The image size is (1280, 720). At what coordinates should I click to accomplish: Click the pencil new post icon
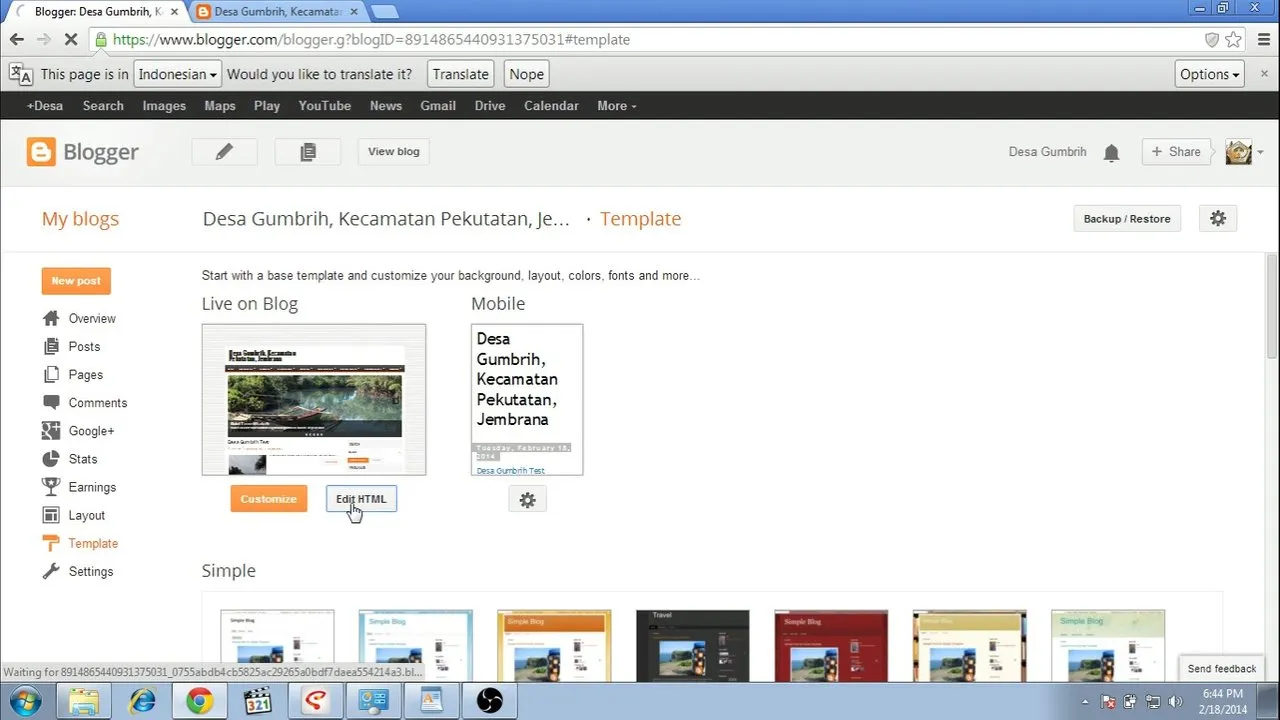(x=224, y=152)
